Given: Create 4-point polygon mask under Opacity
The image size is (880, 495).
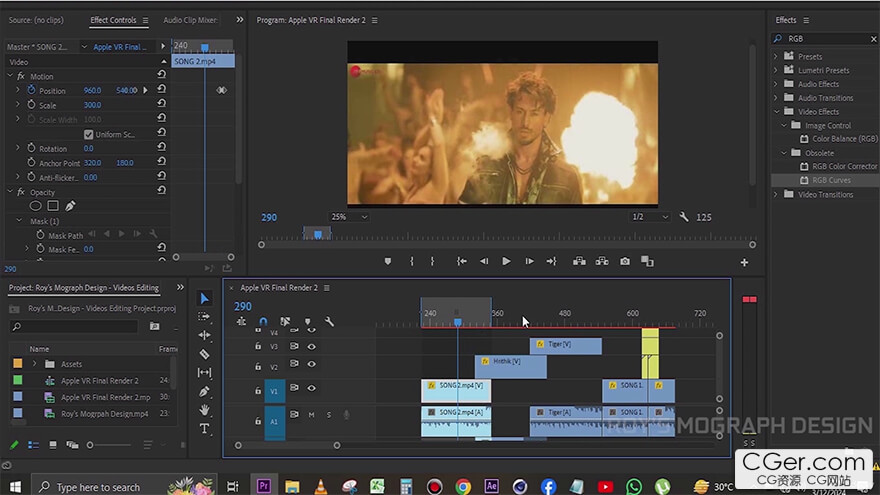Looking at the screenshot, I should point(53,206).
